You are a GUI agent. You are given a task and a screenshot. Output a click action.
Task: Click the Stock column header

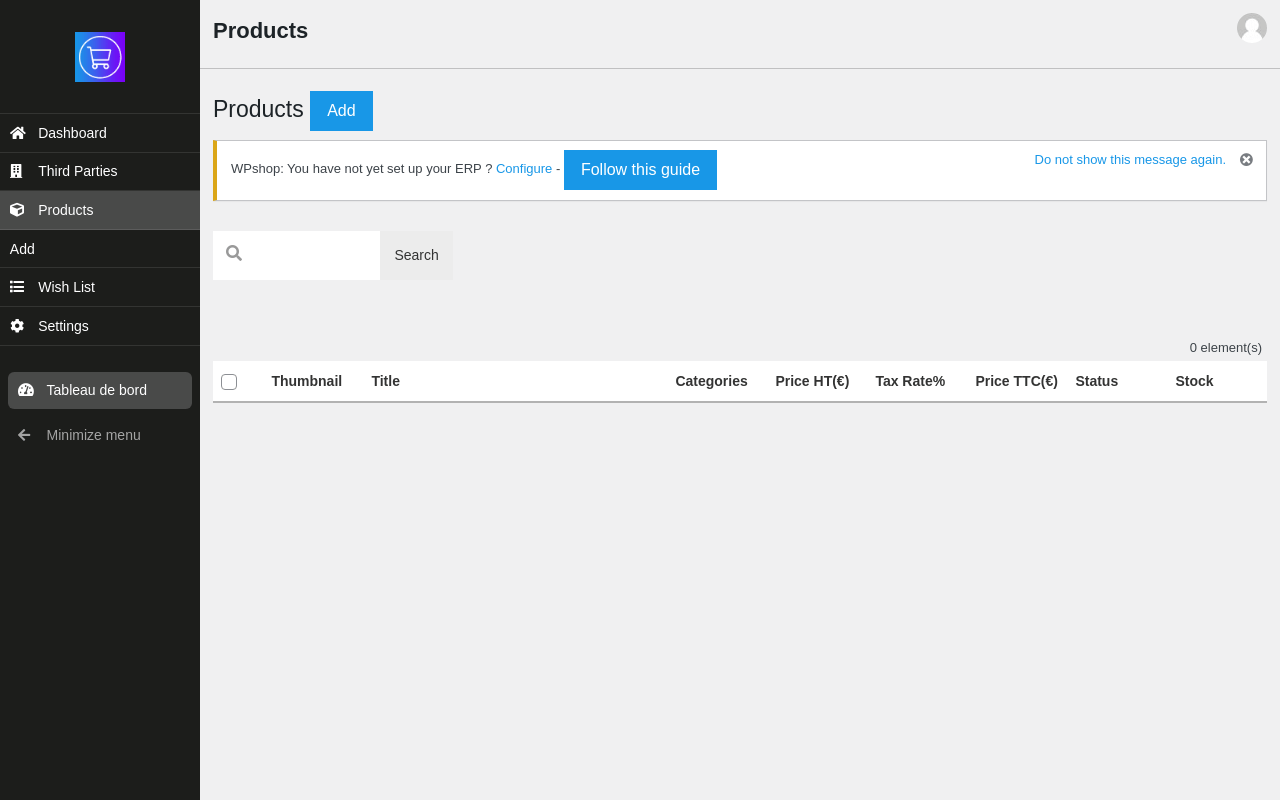coord(1194,381)
